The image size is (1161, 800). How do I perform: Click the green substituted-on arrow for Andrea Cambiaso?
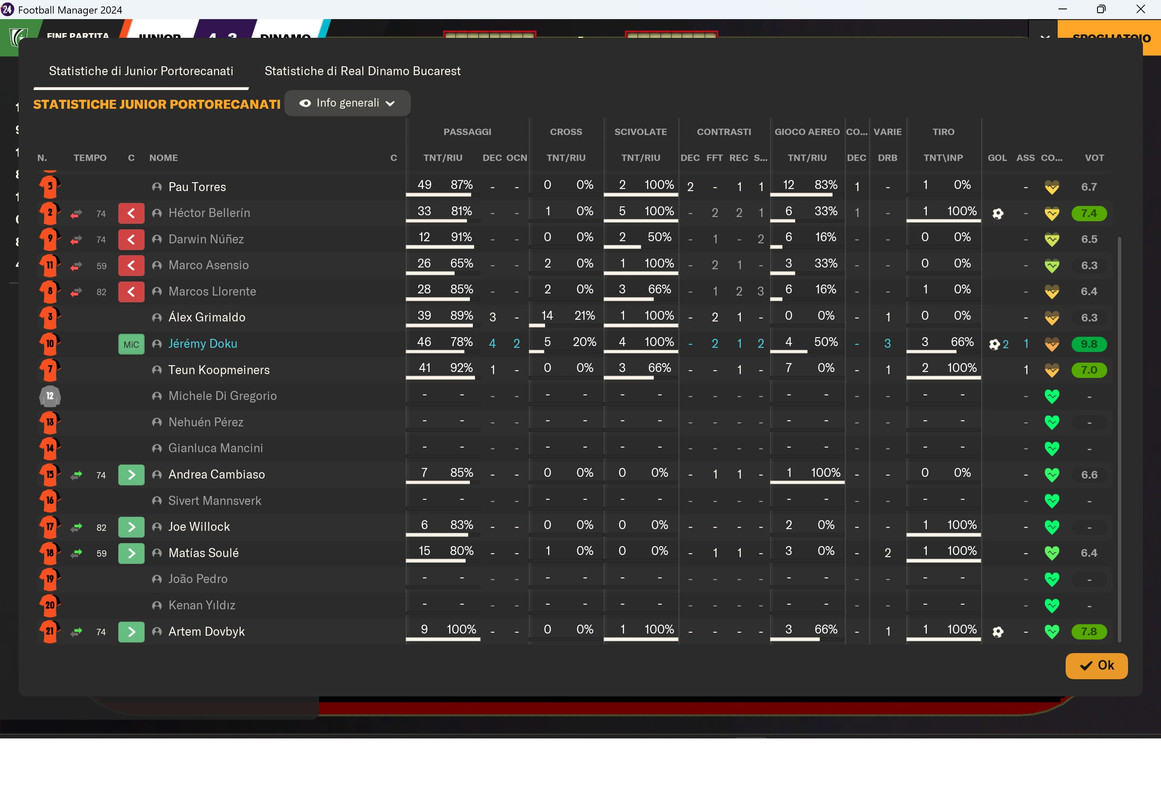[x=131, y=475]
